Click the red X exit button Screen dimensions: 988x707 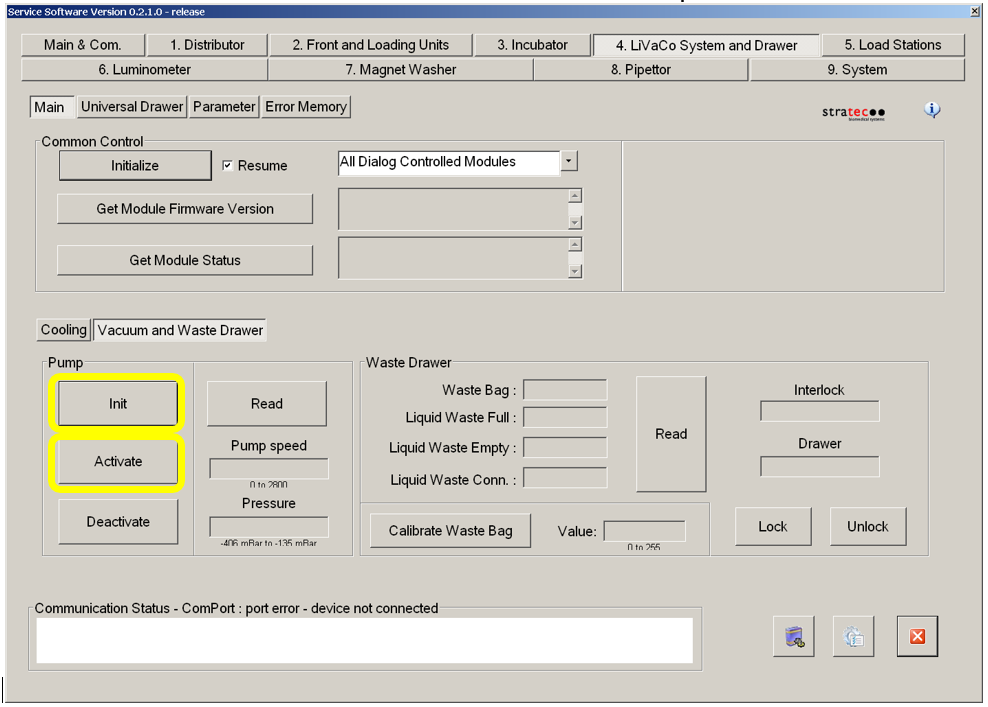917,637
